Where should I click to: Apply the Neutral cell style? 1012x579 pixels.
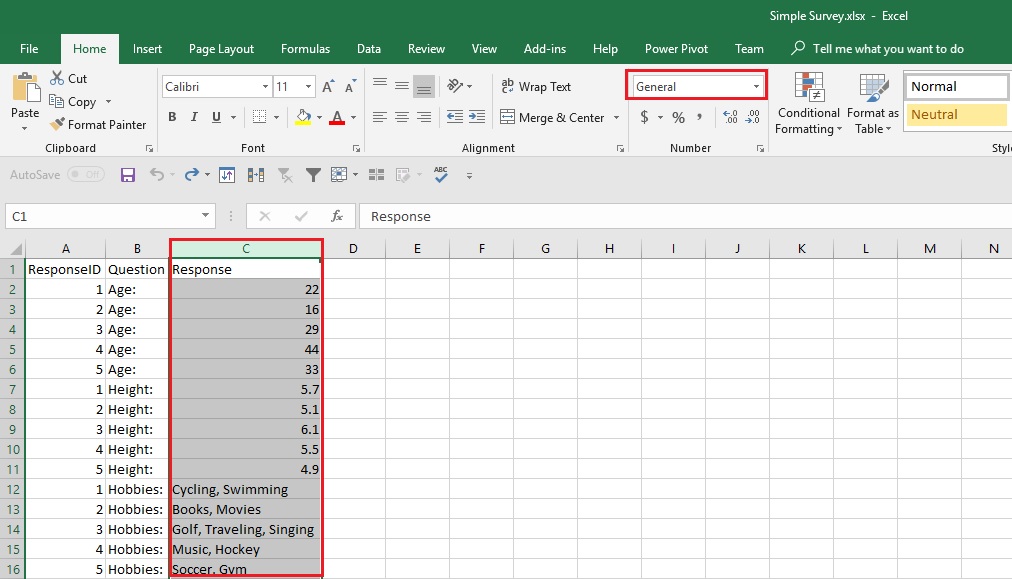(x=955, y=115)
